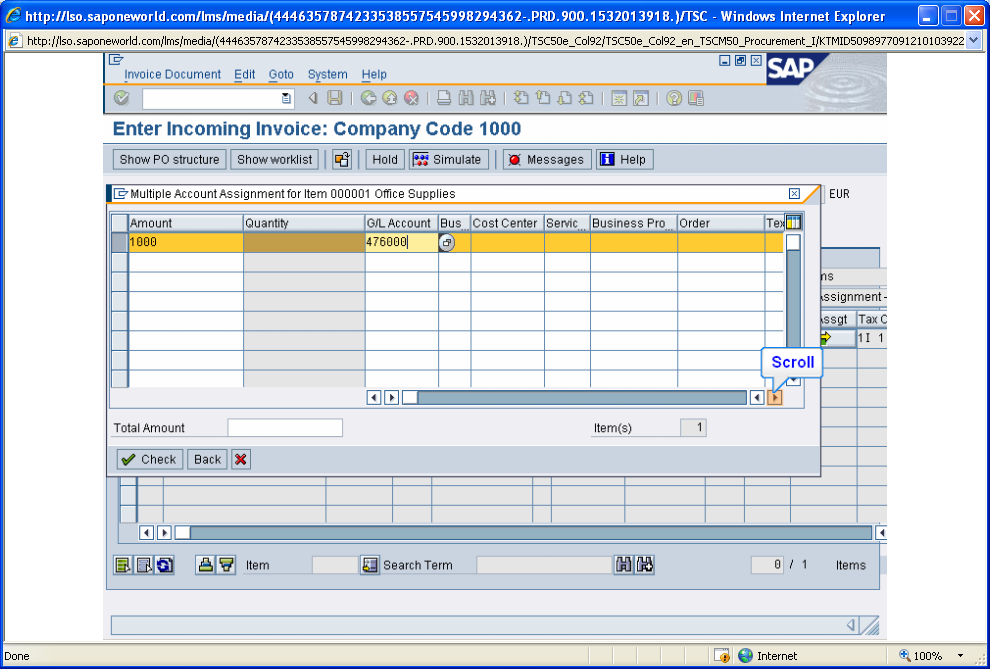The image size is (990, 669).
Task: Click the yellow question mark Help icon
Action: point(674,98)
